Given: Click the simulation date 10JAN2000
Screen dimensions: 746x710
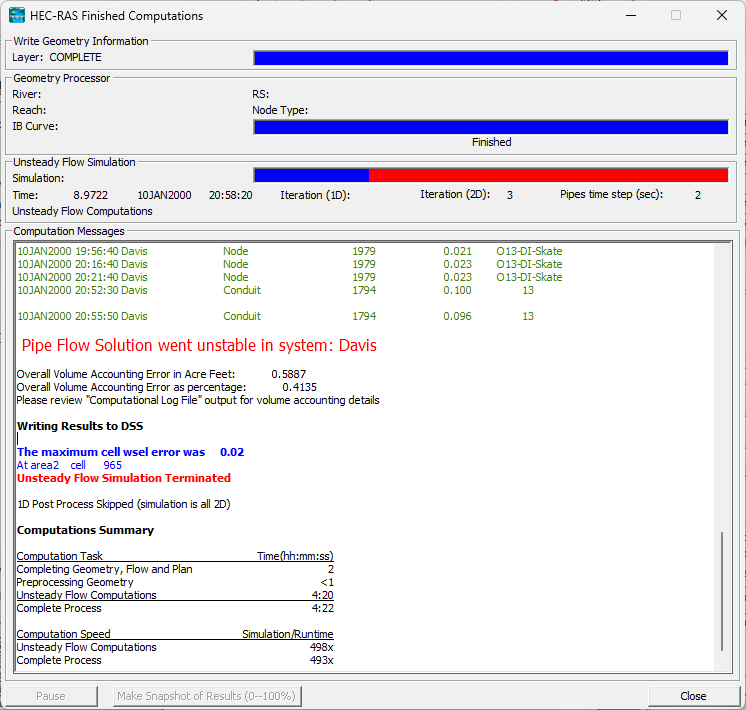Looking at the screenshot, I should click(x=164, y=195).
